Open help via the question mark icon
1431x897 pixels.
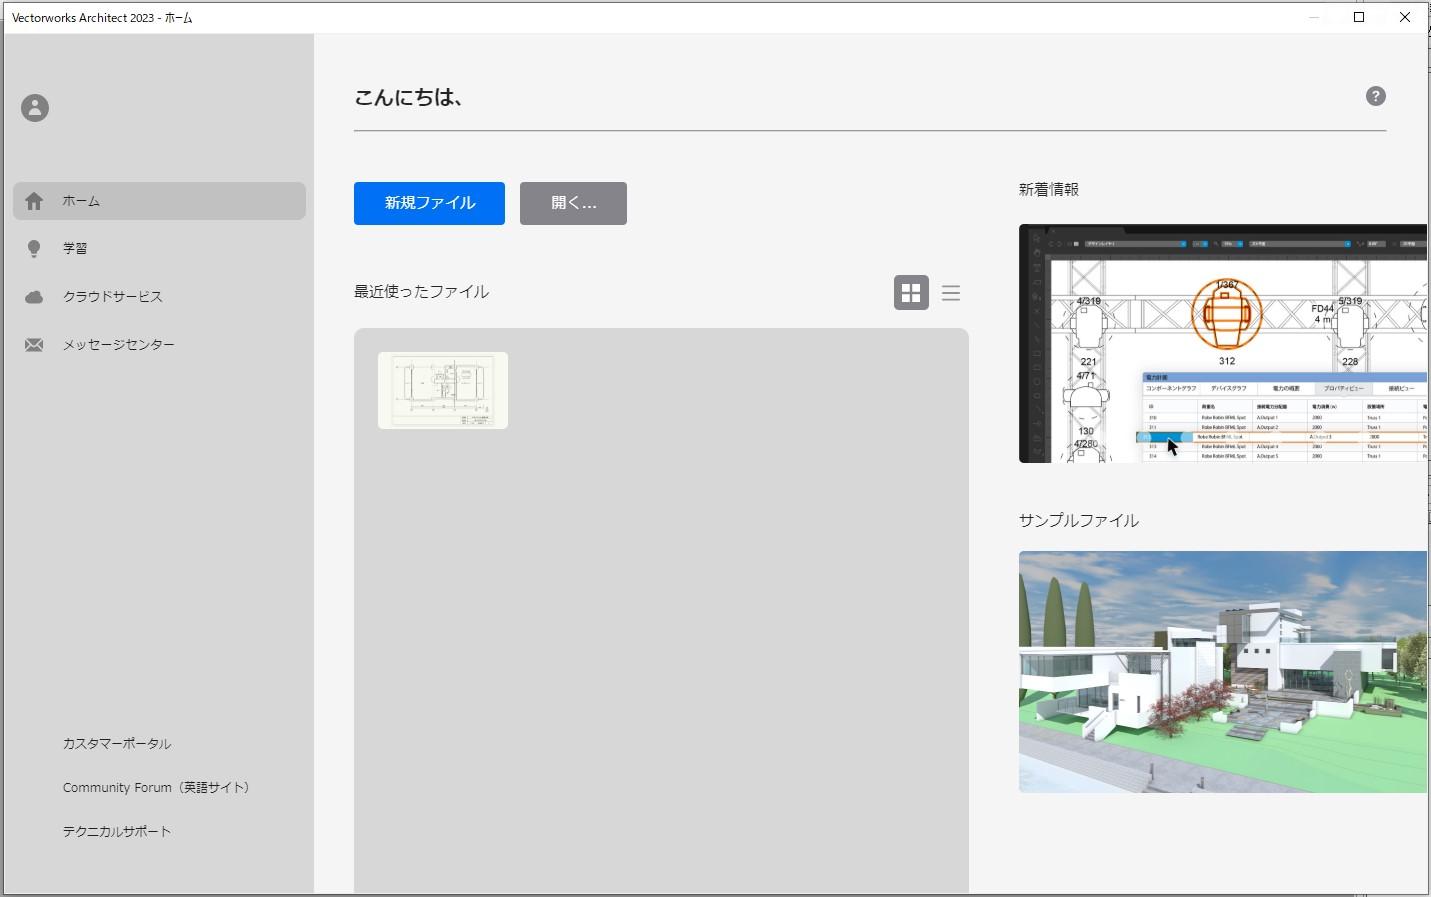click(x=1375, y=96)
